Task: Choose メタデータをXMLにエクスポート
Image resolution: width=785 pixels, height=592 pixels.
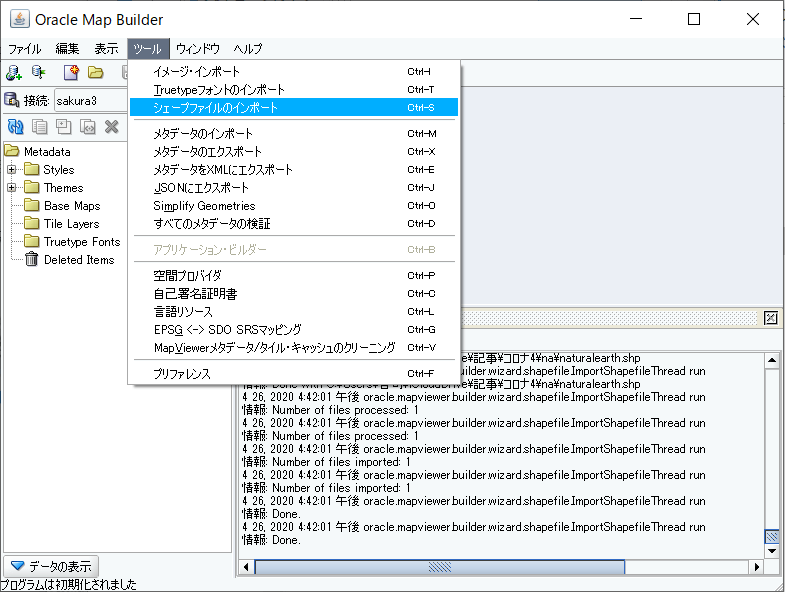Action: point(294,170)
